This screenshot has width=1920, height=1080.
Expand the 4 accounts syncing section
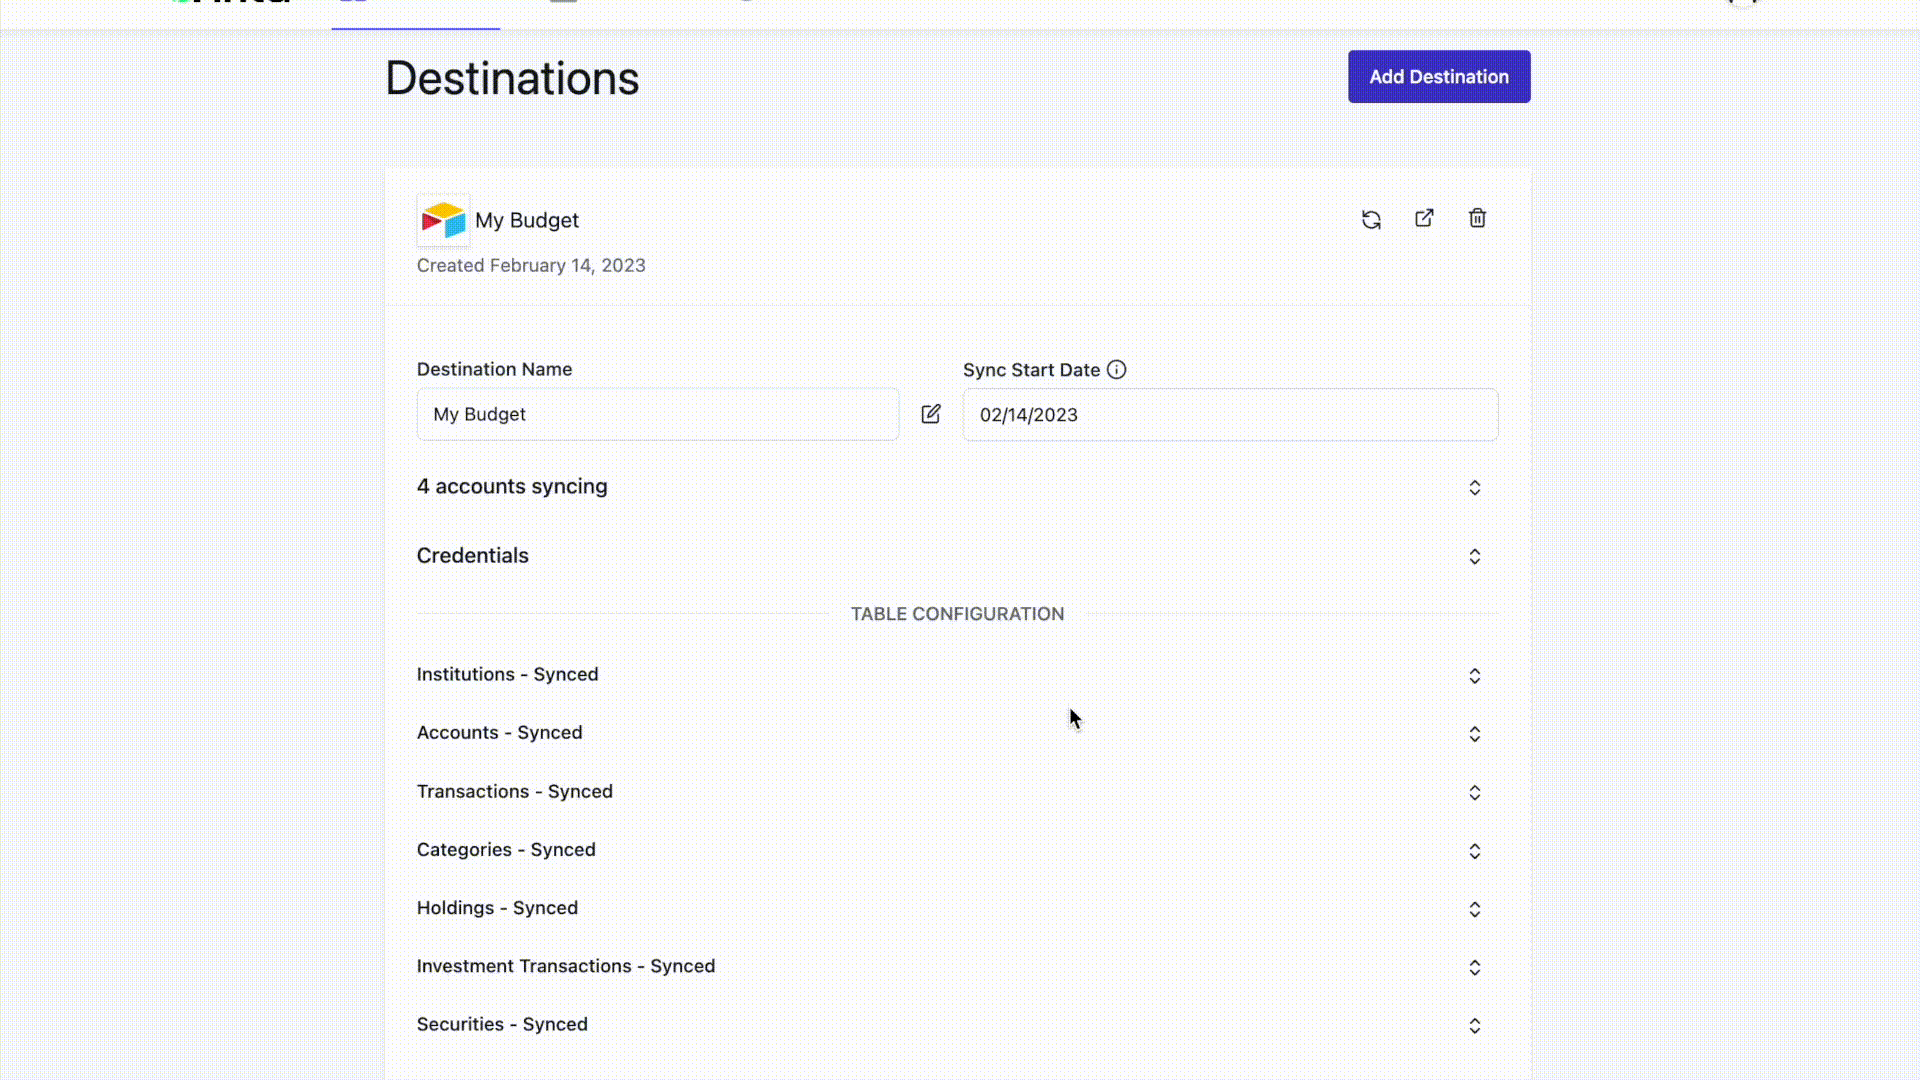[x=1475, y=487]
